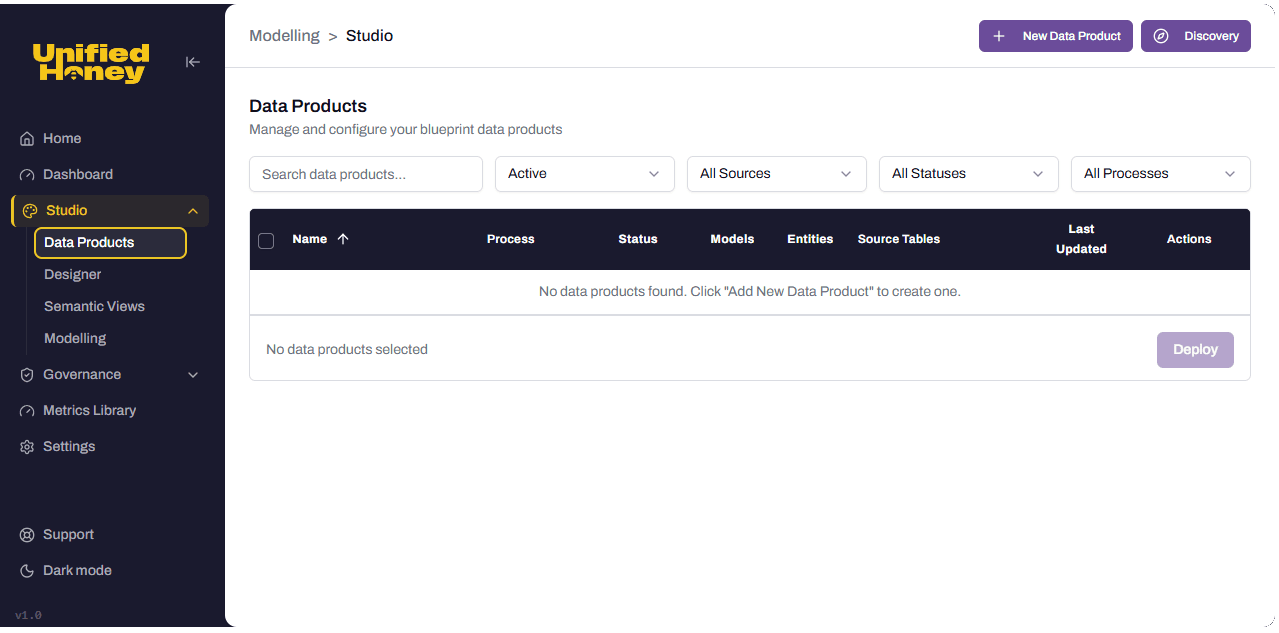Click Studio in the breadcrumb
The width and height of the screenshot is (1279, 633).
tap(369, 36)
